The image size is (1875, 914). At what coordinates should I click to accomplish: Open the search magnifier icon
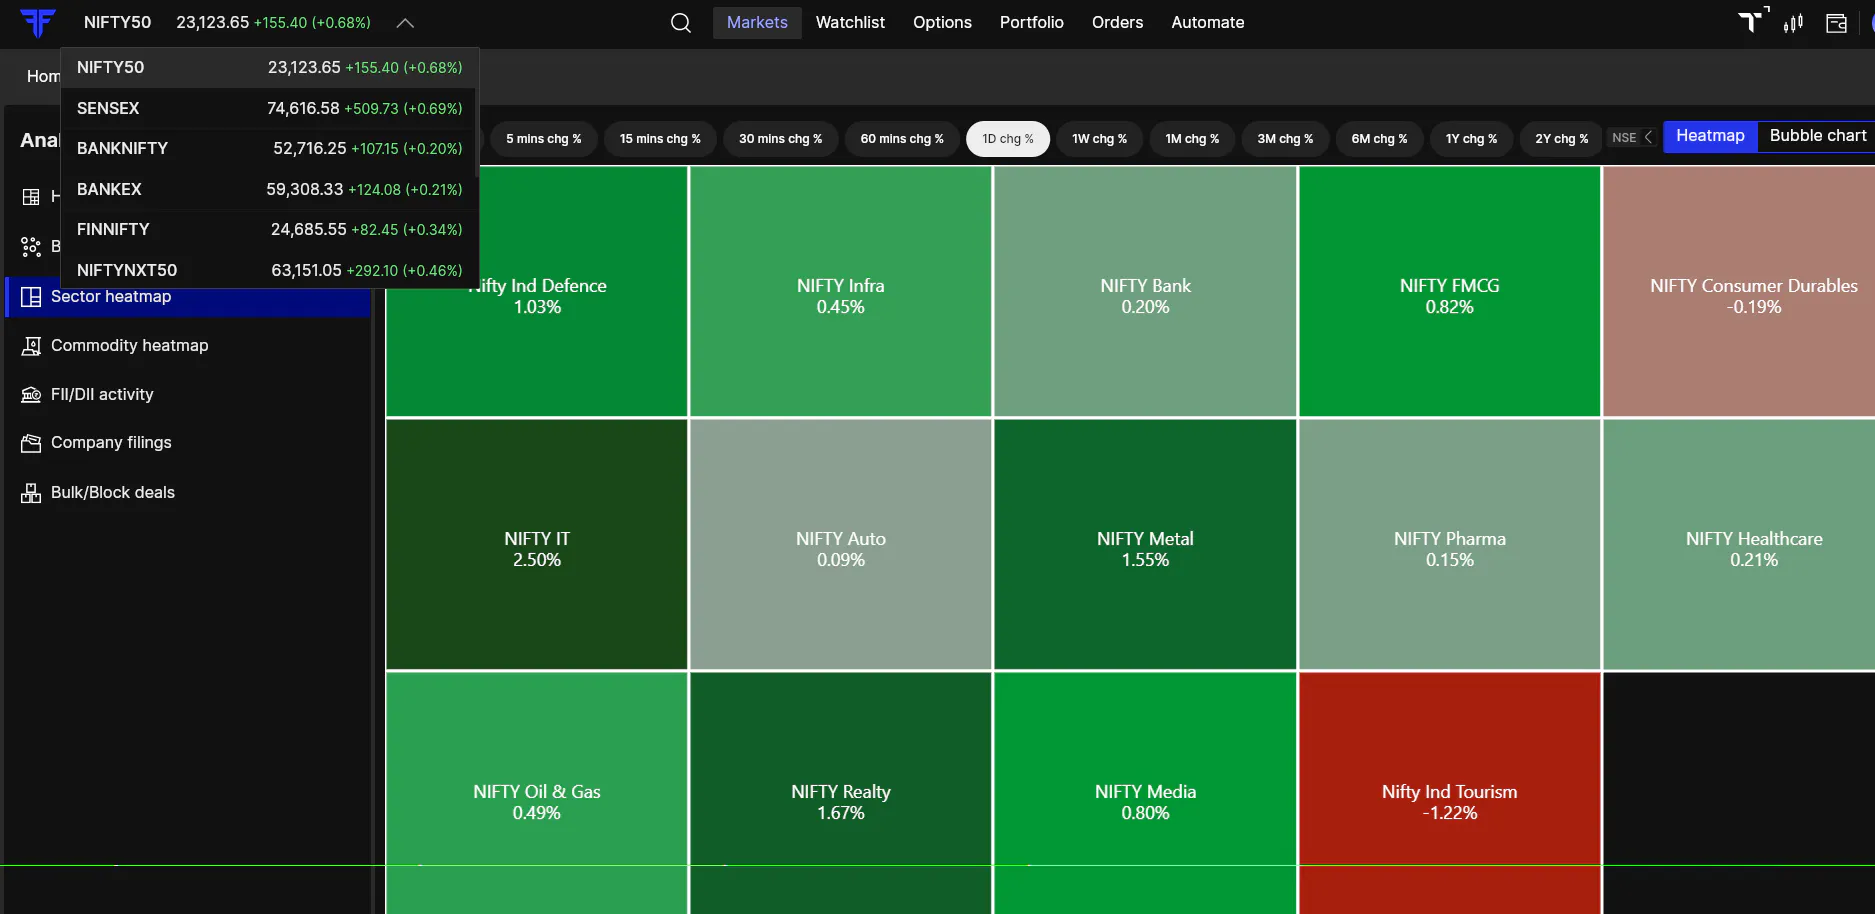[681, 22]
